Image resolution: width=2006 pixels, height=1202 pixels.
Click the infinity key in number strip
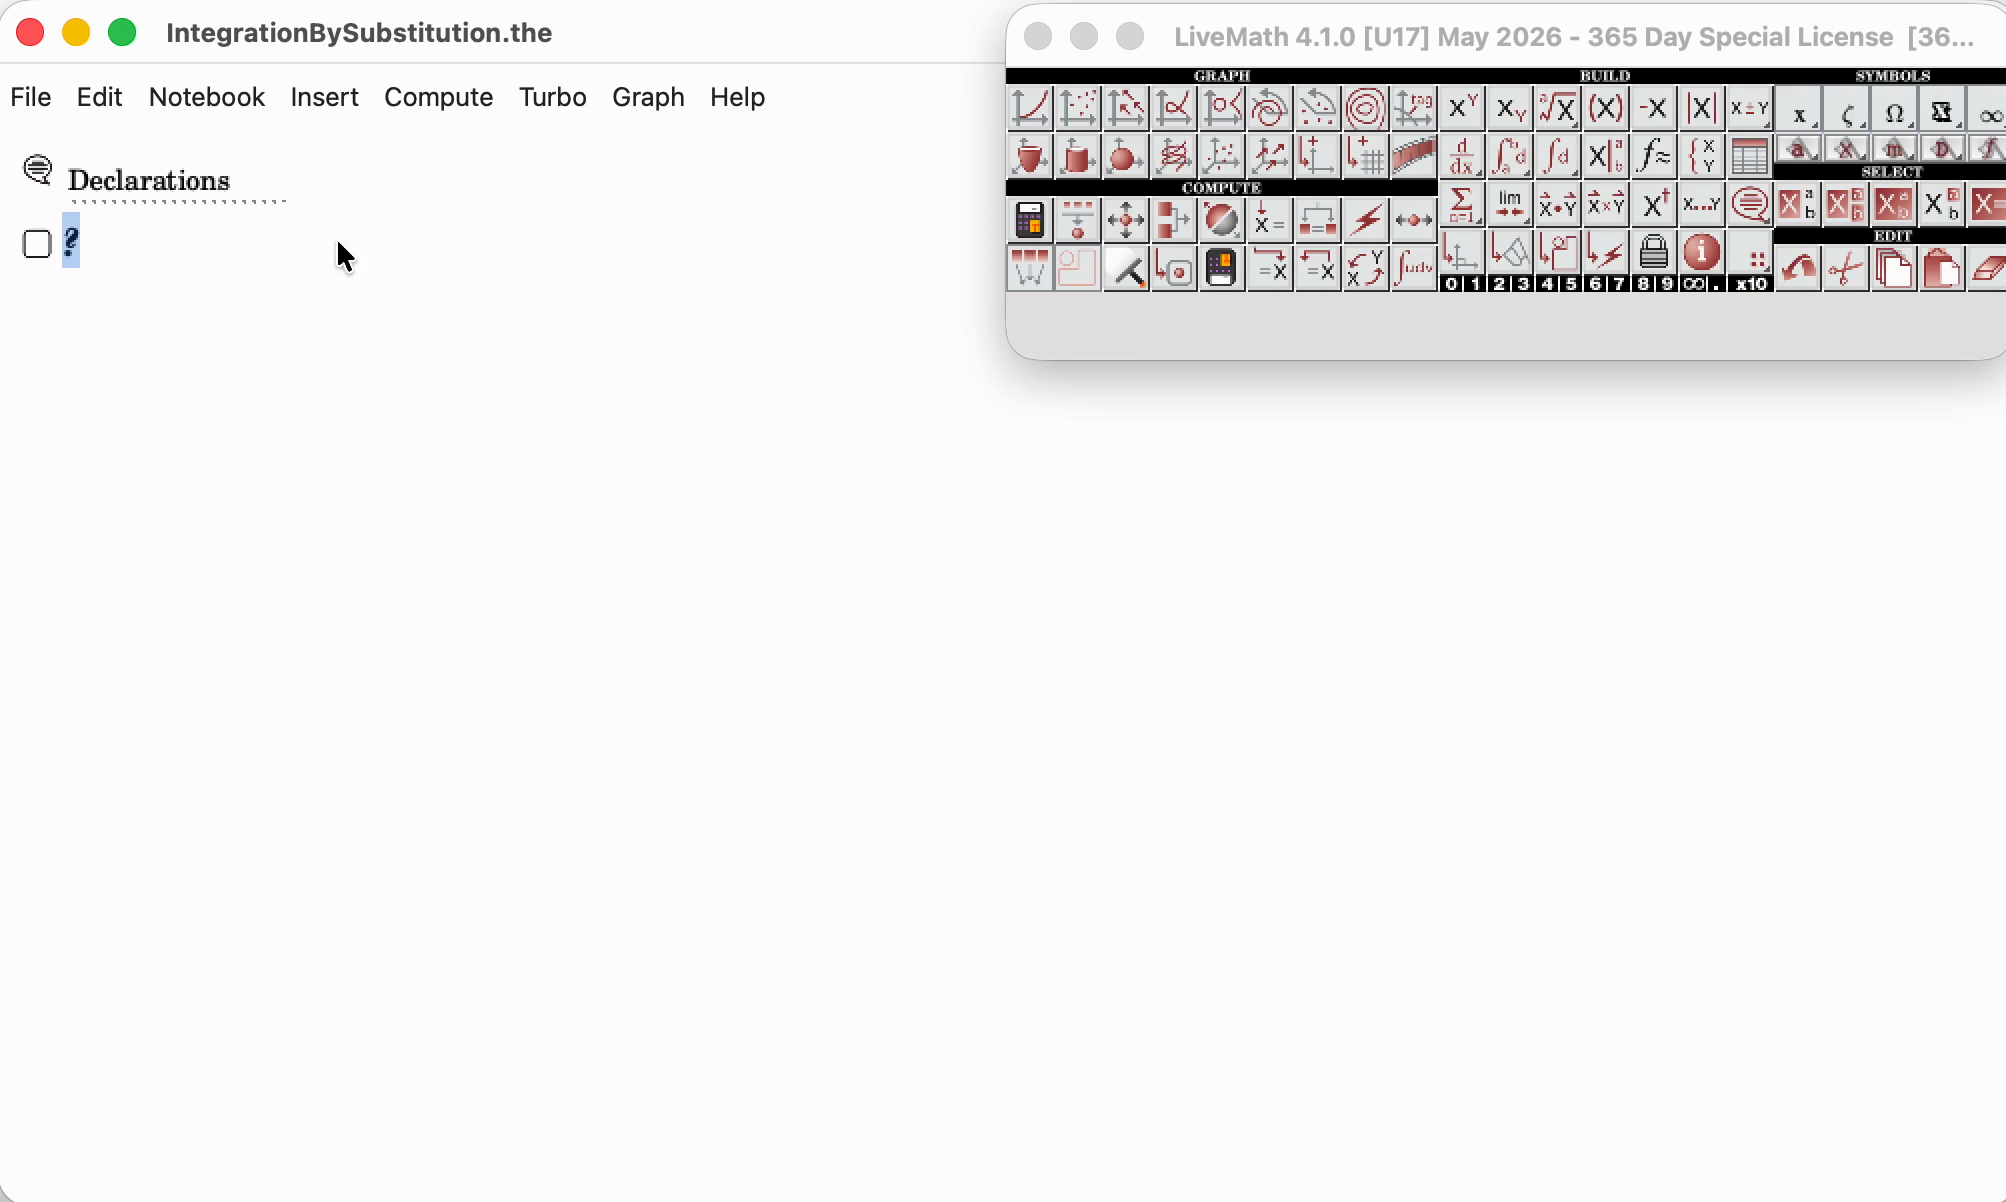1693,284
